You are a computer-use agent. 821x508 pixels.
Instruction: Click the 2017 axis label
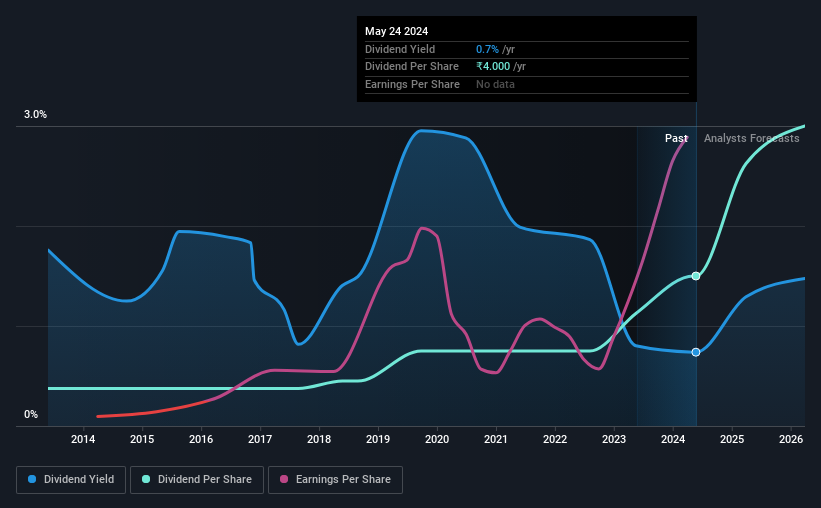click(260, 439)
